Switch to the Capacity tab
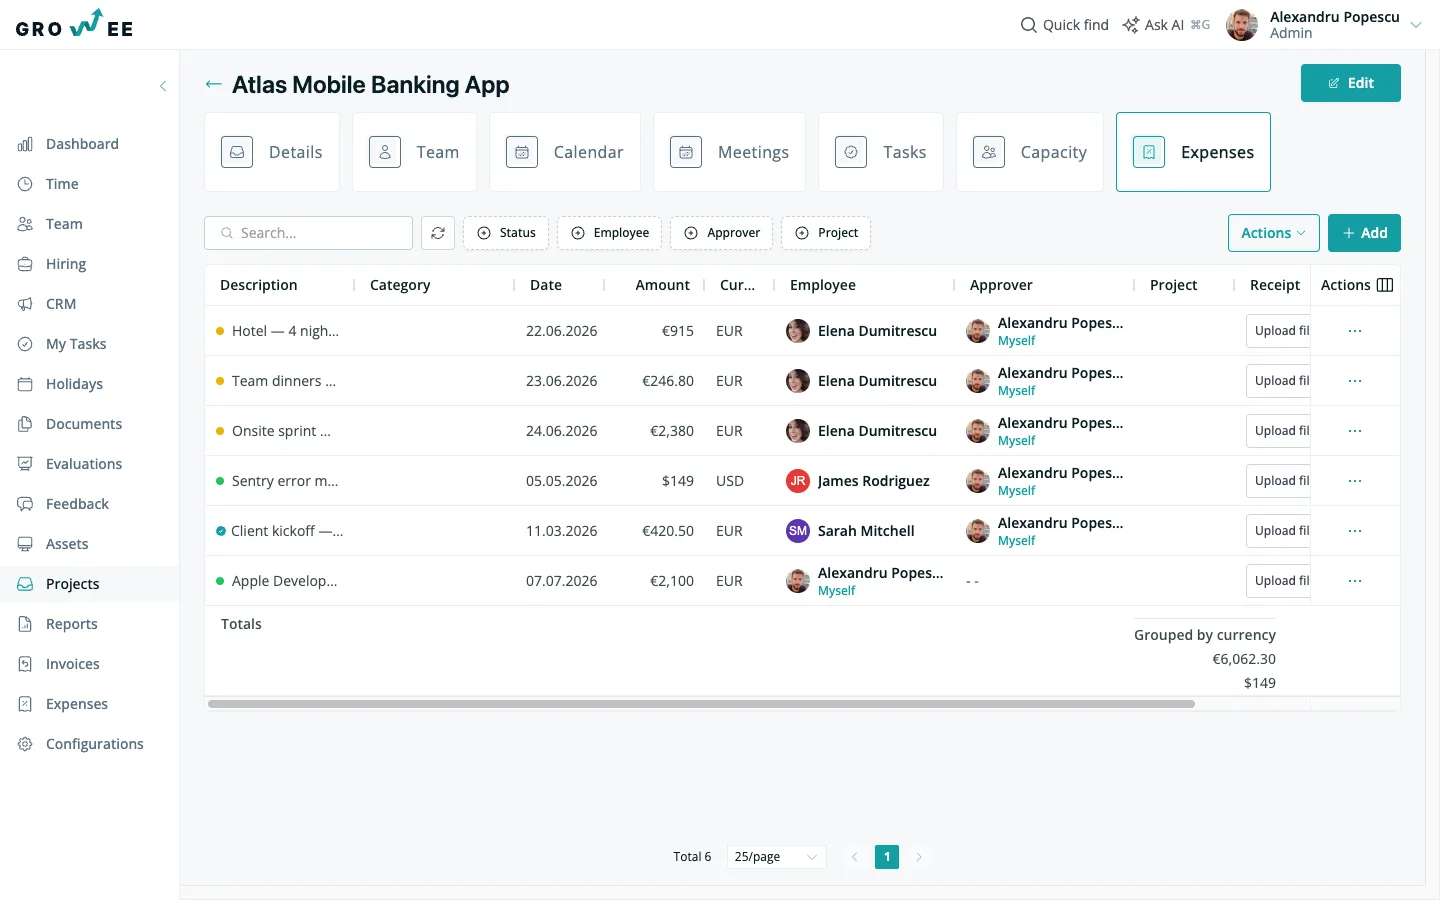This screenshot has height=900, width=1440. [x=1030, y=152]
